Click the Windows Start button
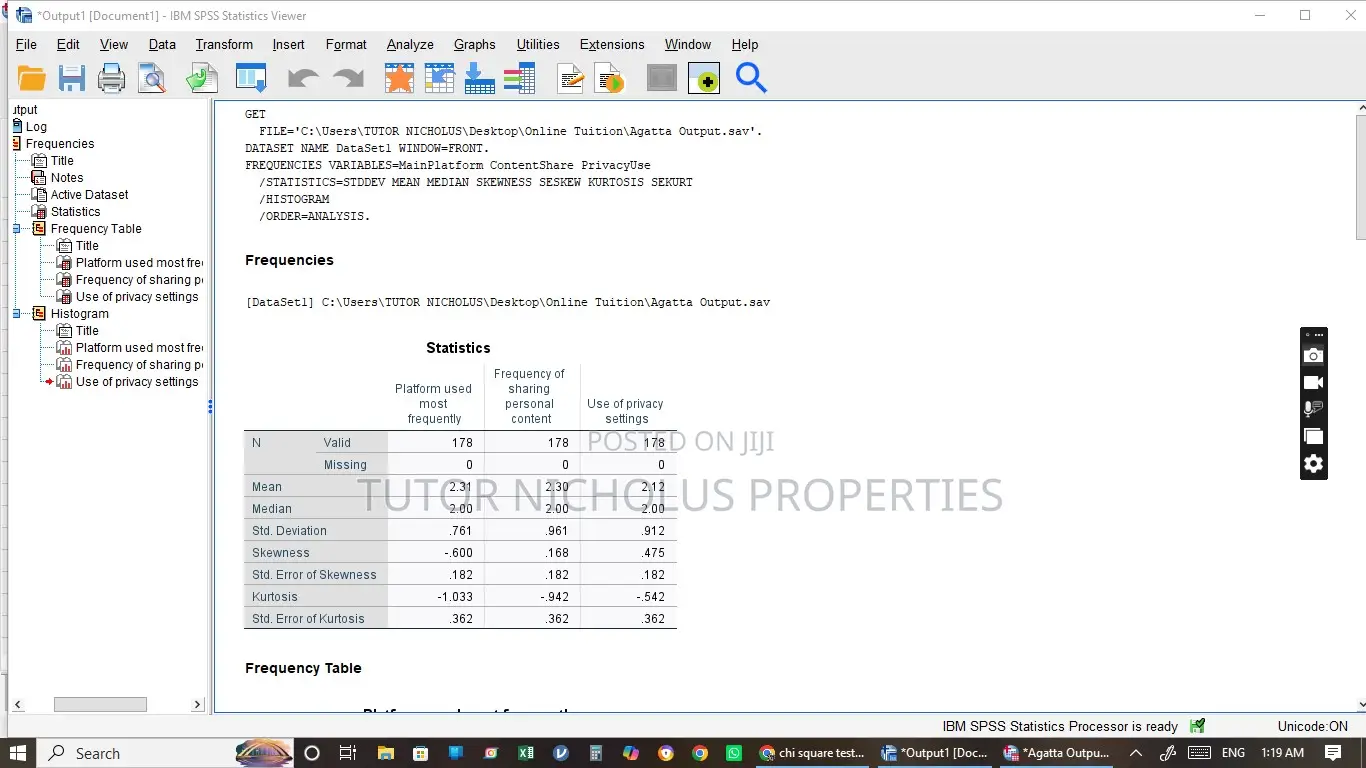This screenshot has height=768, width=1366. click(18, 753)
